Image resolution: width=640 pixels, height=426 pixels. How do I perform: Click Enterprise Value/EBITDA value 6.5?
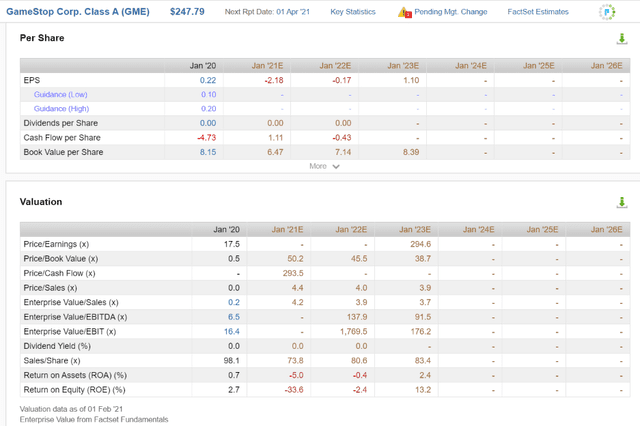tap(234, 317)
